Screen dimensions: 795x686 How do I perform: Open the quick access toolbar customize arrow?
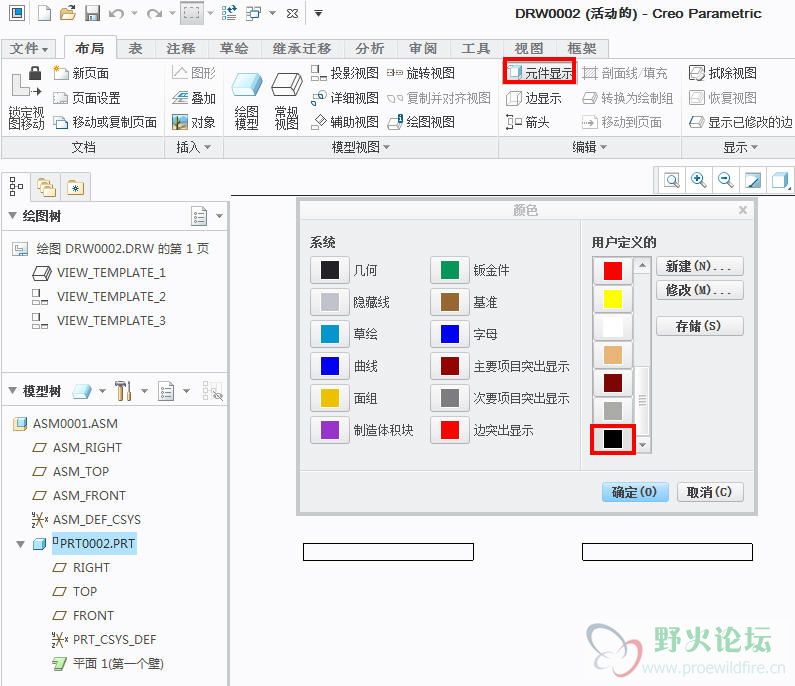click(318, 14)
